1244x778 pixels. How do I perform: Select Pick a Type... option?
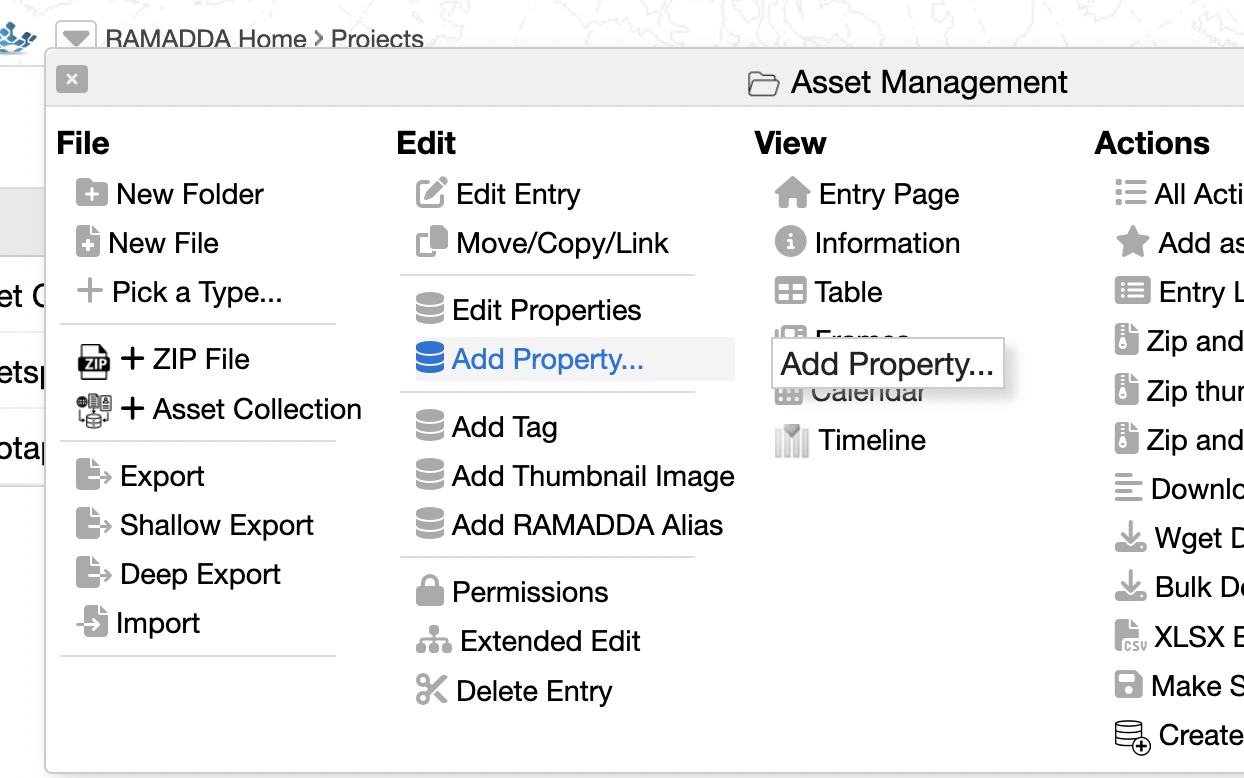pos(197,292)
